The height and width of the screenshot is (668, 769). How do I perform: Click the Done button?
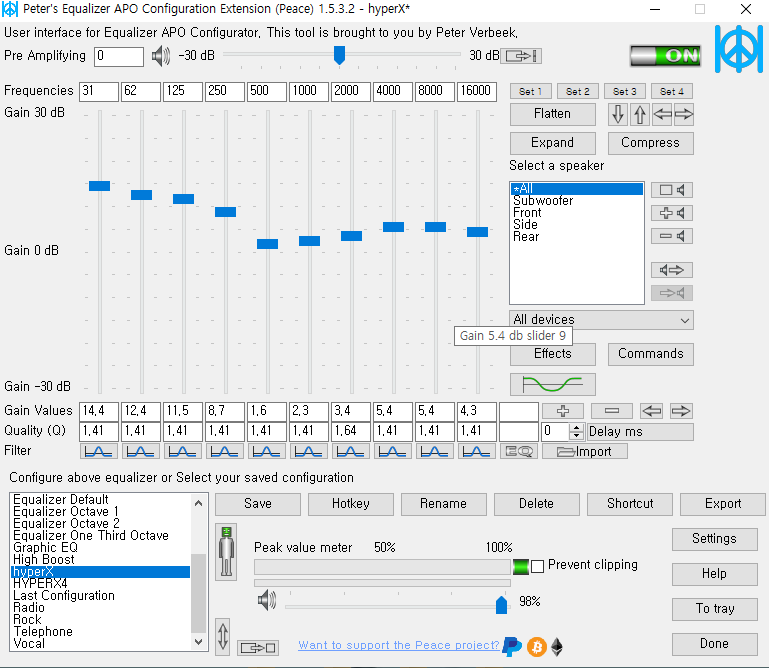[x=715, y=644]
